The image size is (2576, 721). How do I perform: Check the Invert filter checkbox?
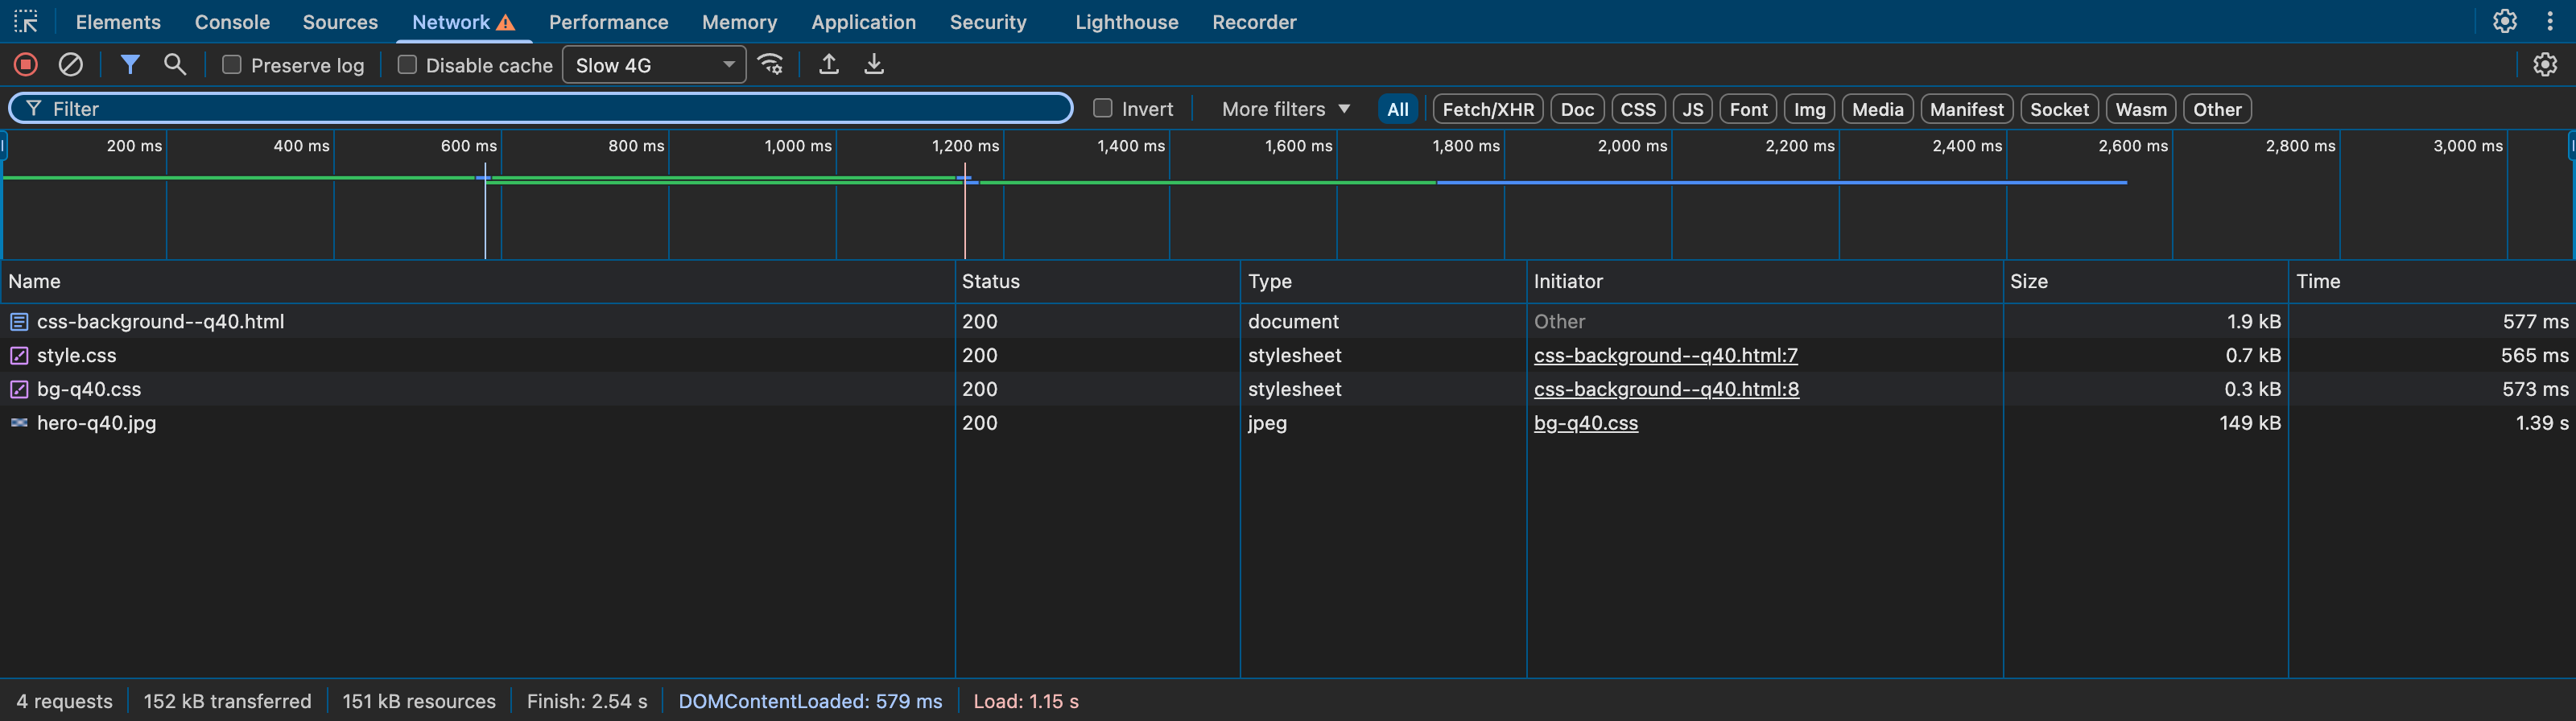coord(1103,108)
